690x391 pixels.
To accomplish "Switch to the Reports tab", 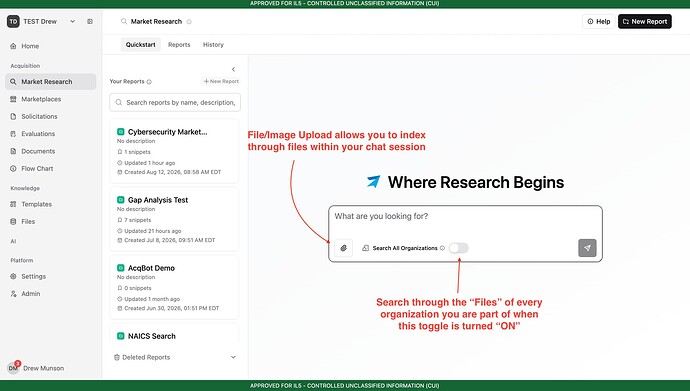I will pos(179,44).
